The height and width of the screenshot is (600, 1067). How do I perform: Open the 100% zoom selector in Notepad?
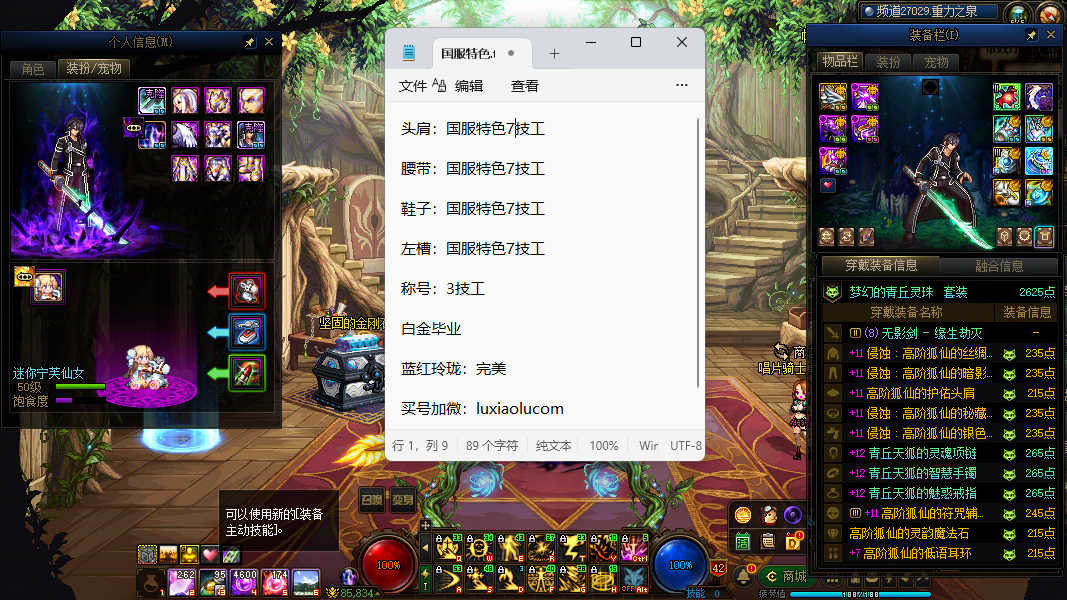point(604,446)
